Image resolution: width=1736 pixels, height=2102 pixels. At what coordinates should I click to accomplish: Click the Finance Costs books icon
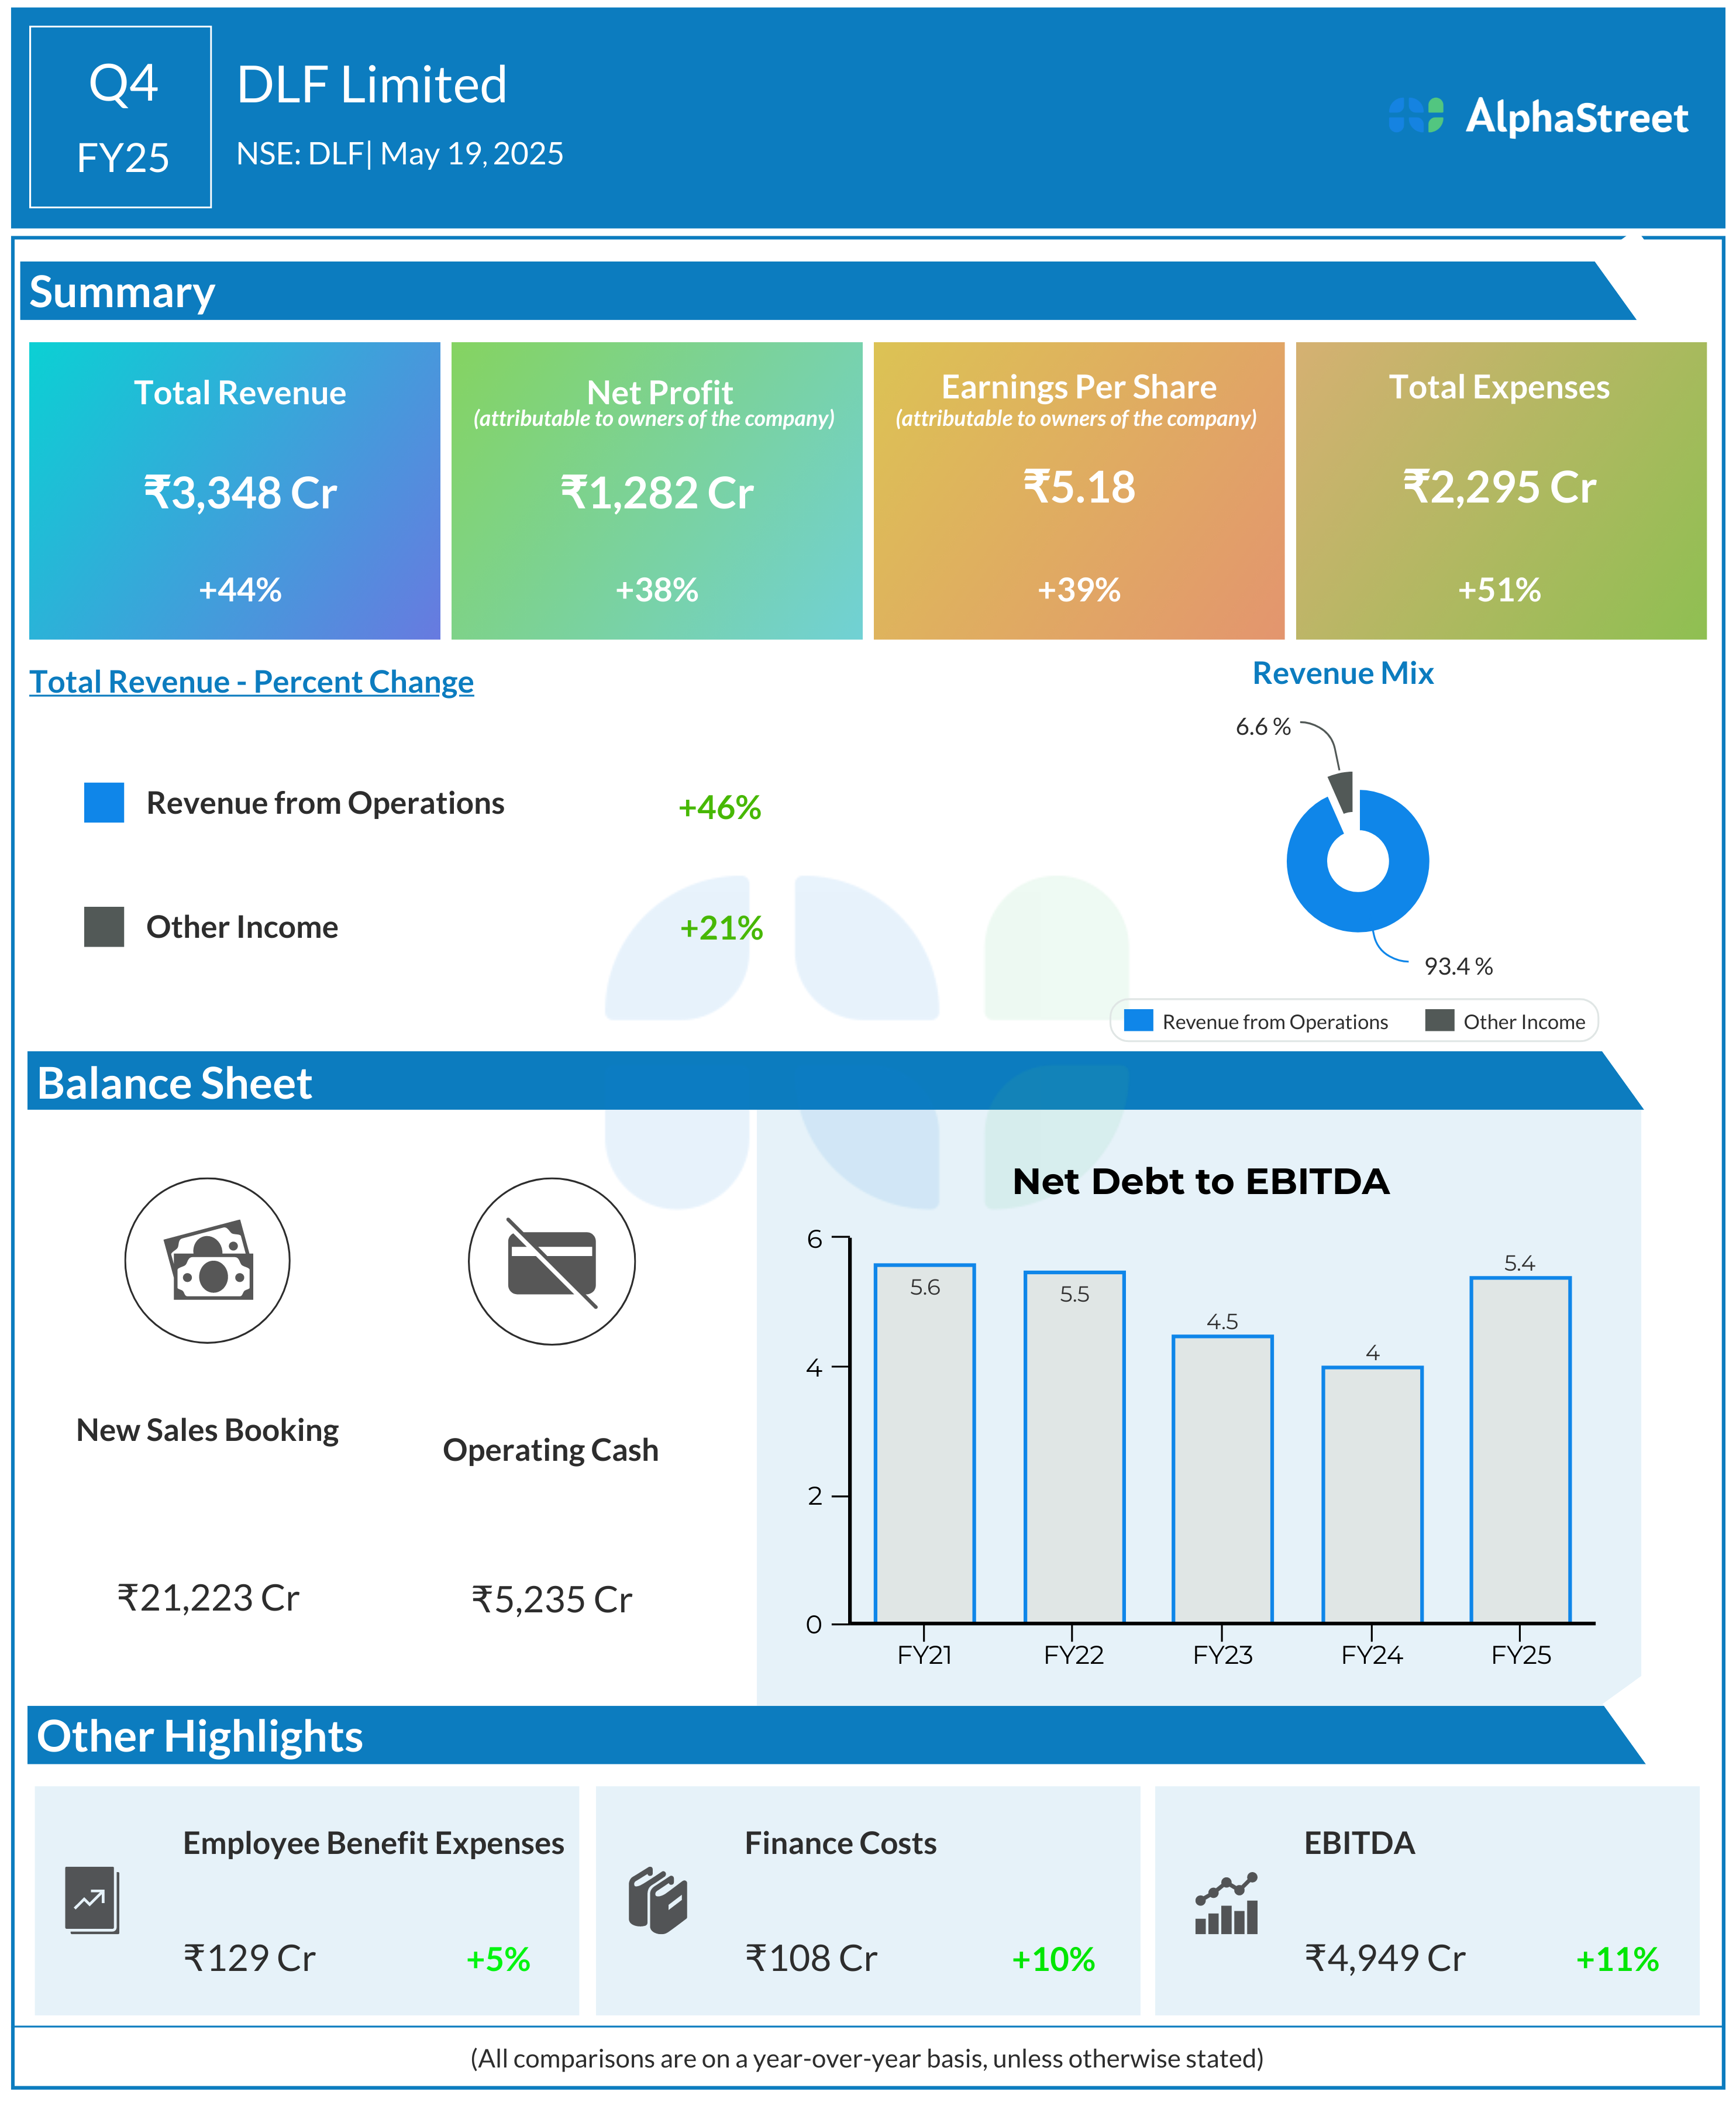point(657,1899)
